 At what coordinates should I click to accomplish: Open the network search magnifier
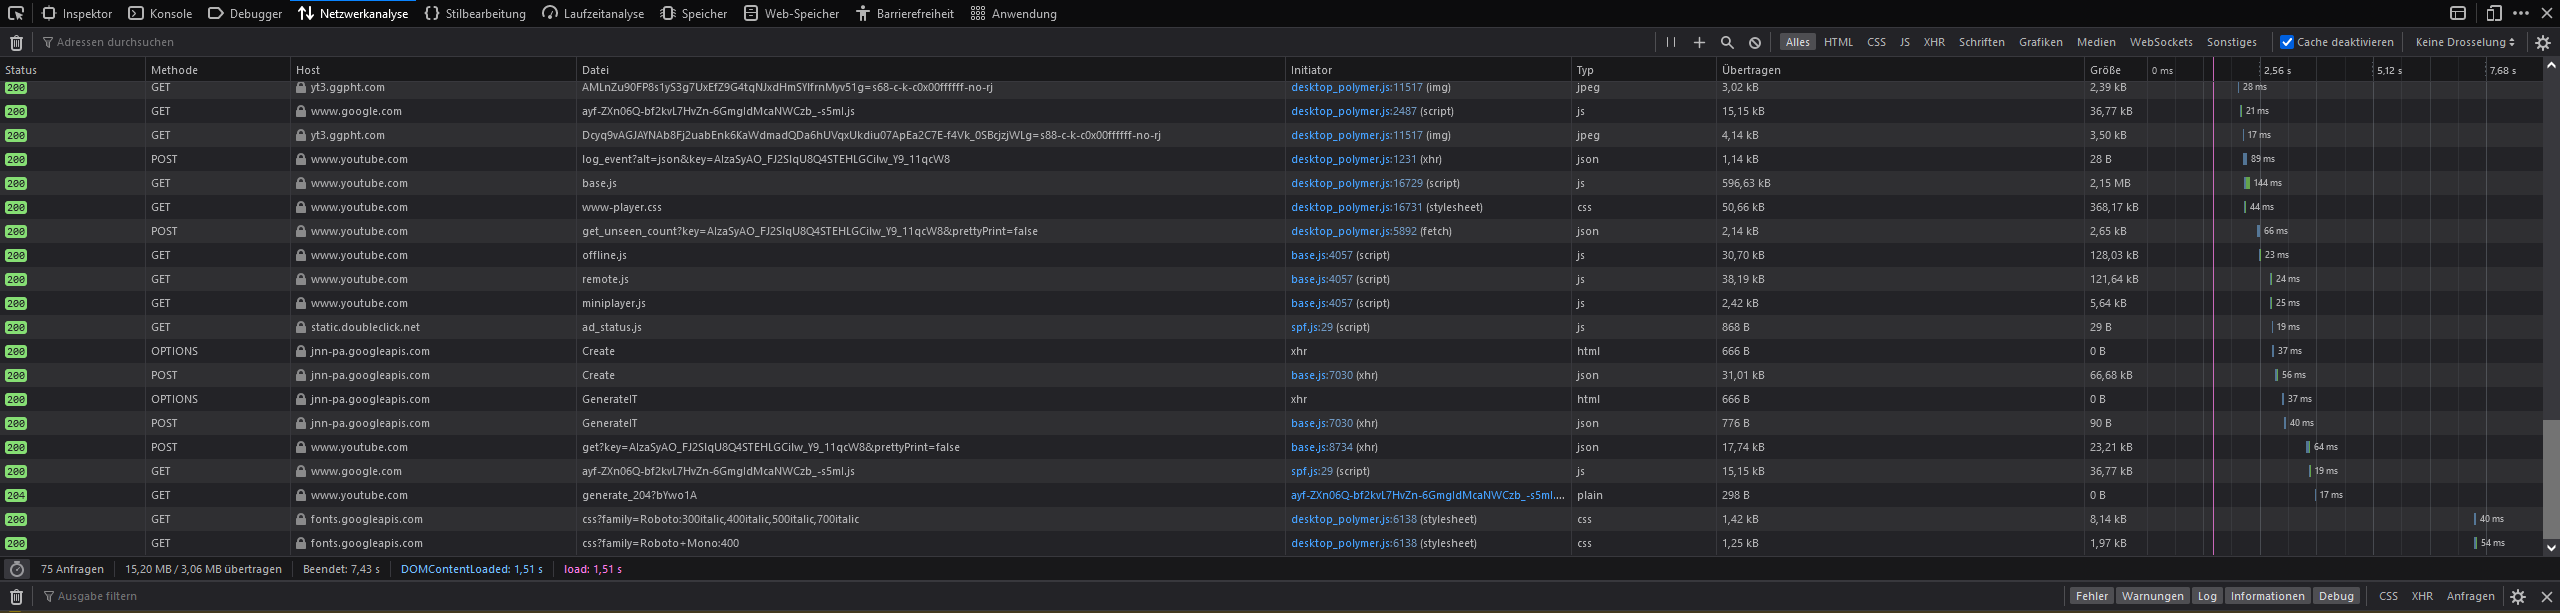(1727, 42)
